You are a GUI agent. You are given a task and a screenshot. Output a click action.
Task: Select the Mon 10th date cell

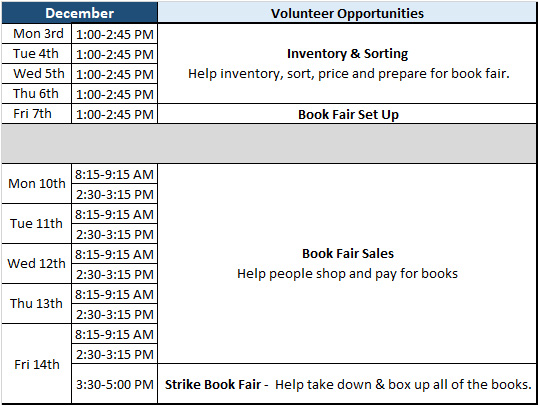point(37,184)
